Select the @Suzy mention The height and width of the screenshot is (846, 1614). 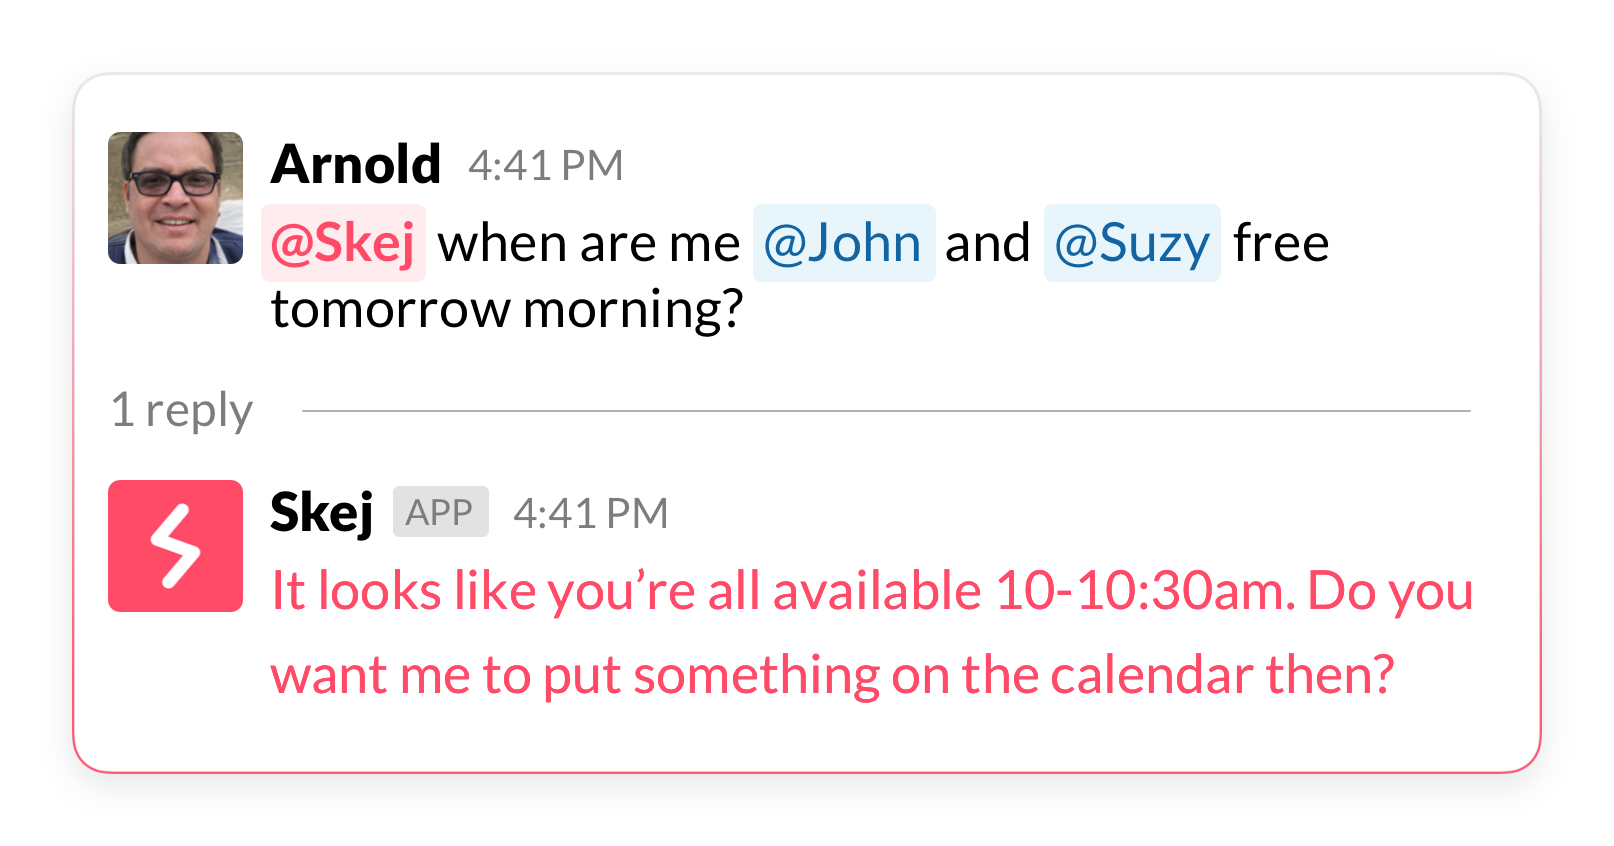(x=1131, y=243)
